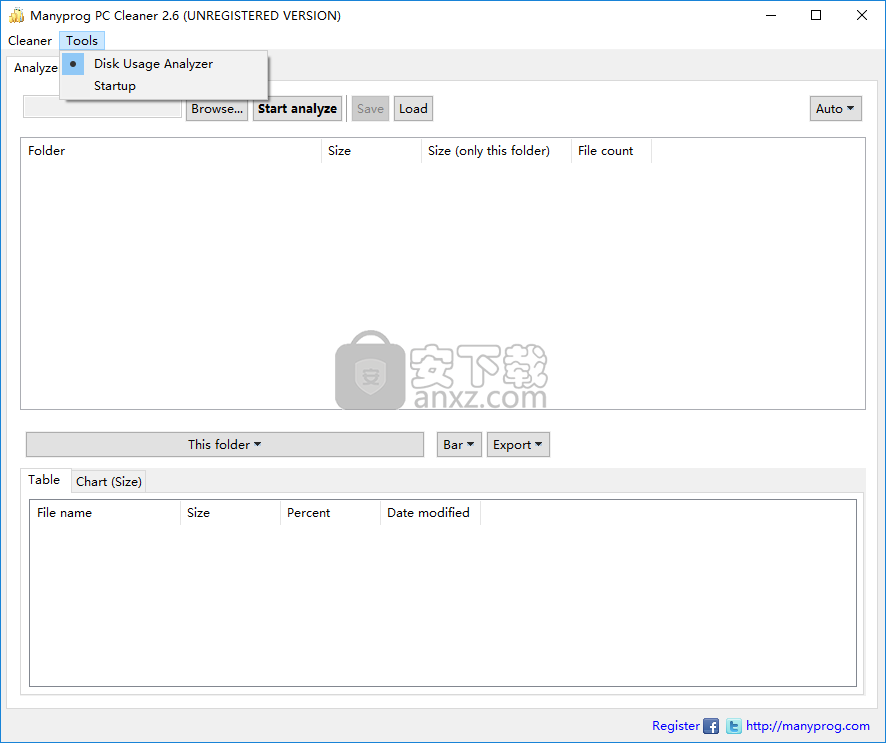
Task: Close the PC Cleaner window
Action: [862, 15]
